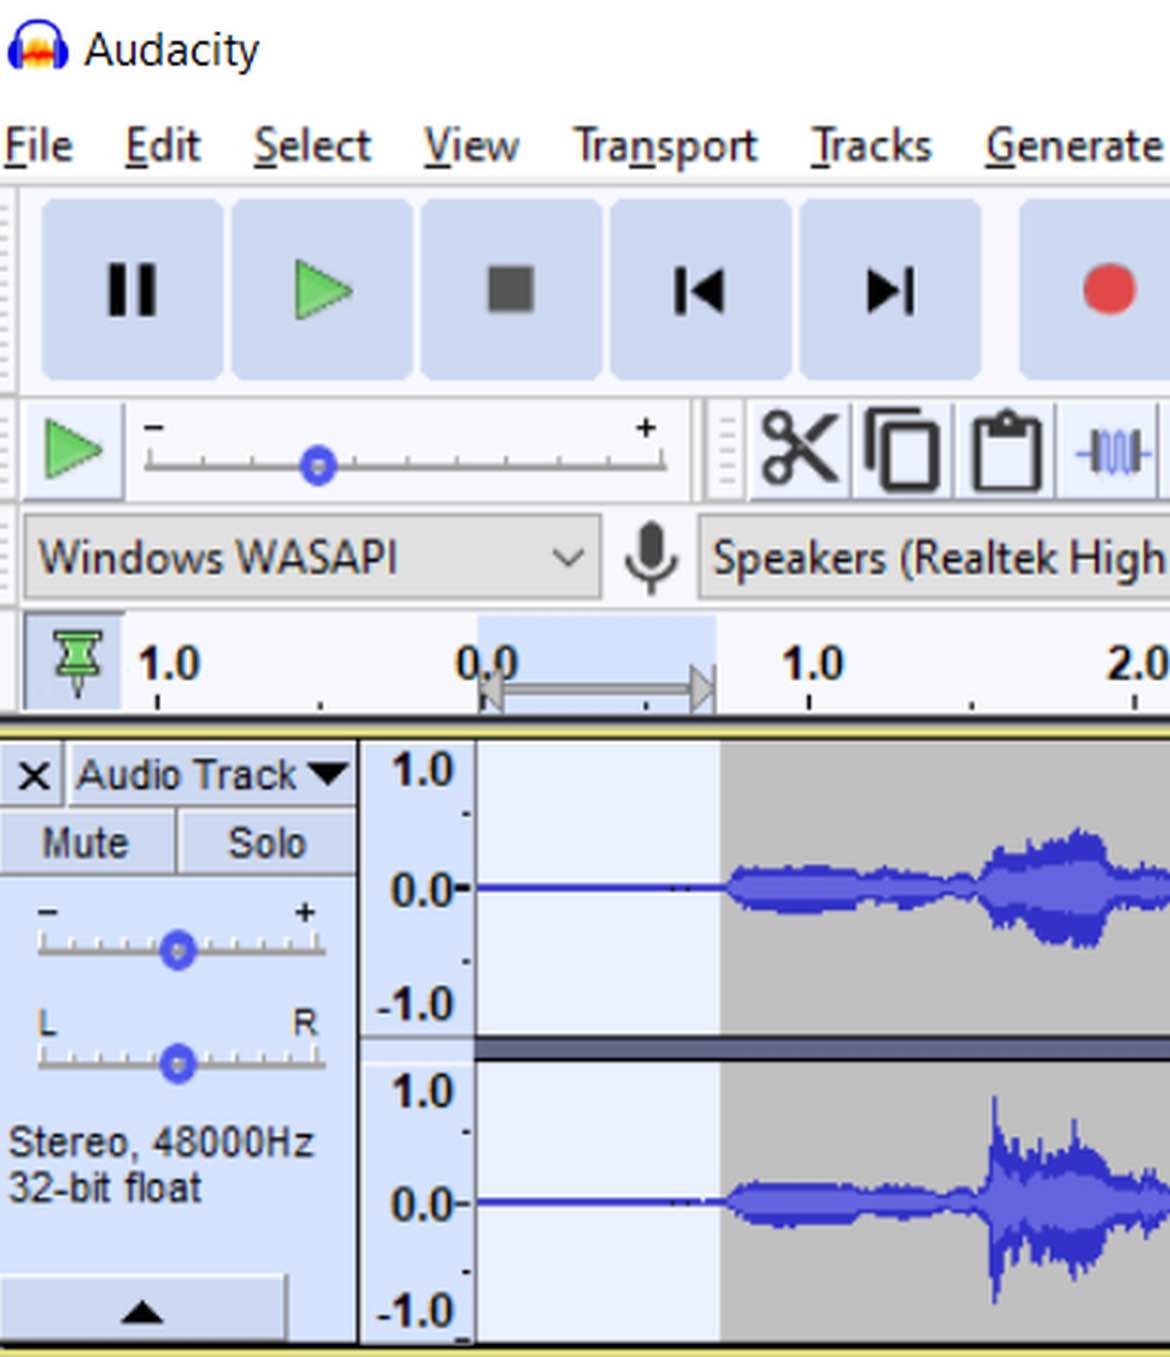Open the Edit menu
This screenshot has height=1357, width=1170.
click(163, 146)
